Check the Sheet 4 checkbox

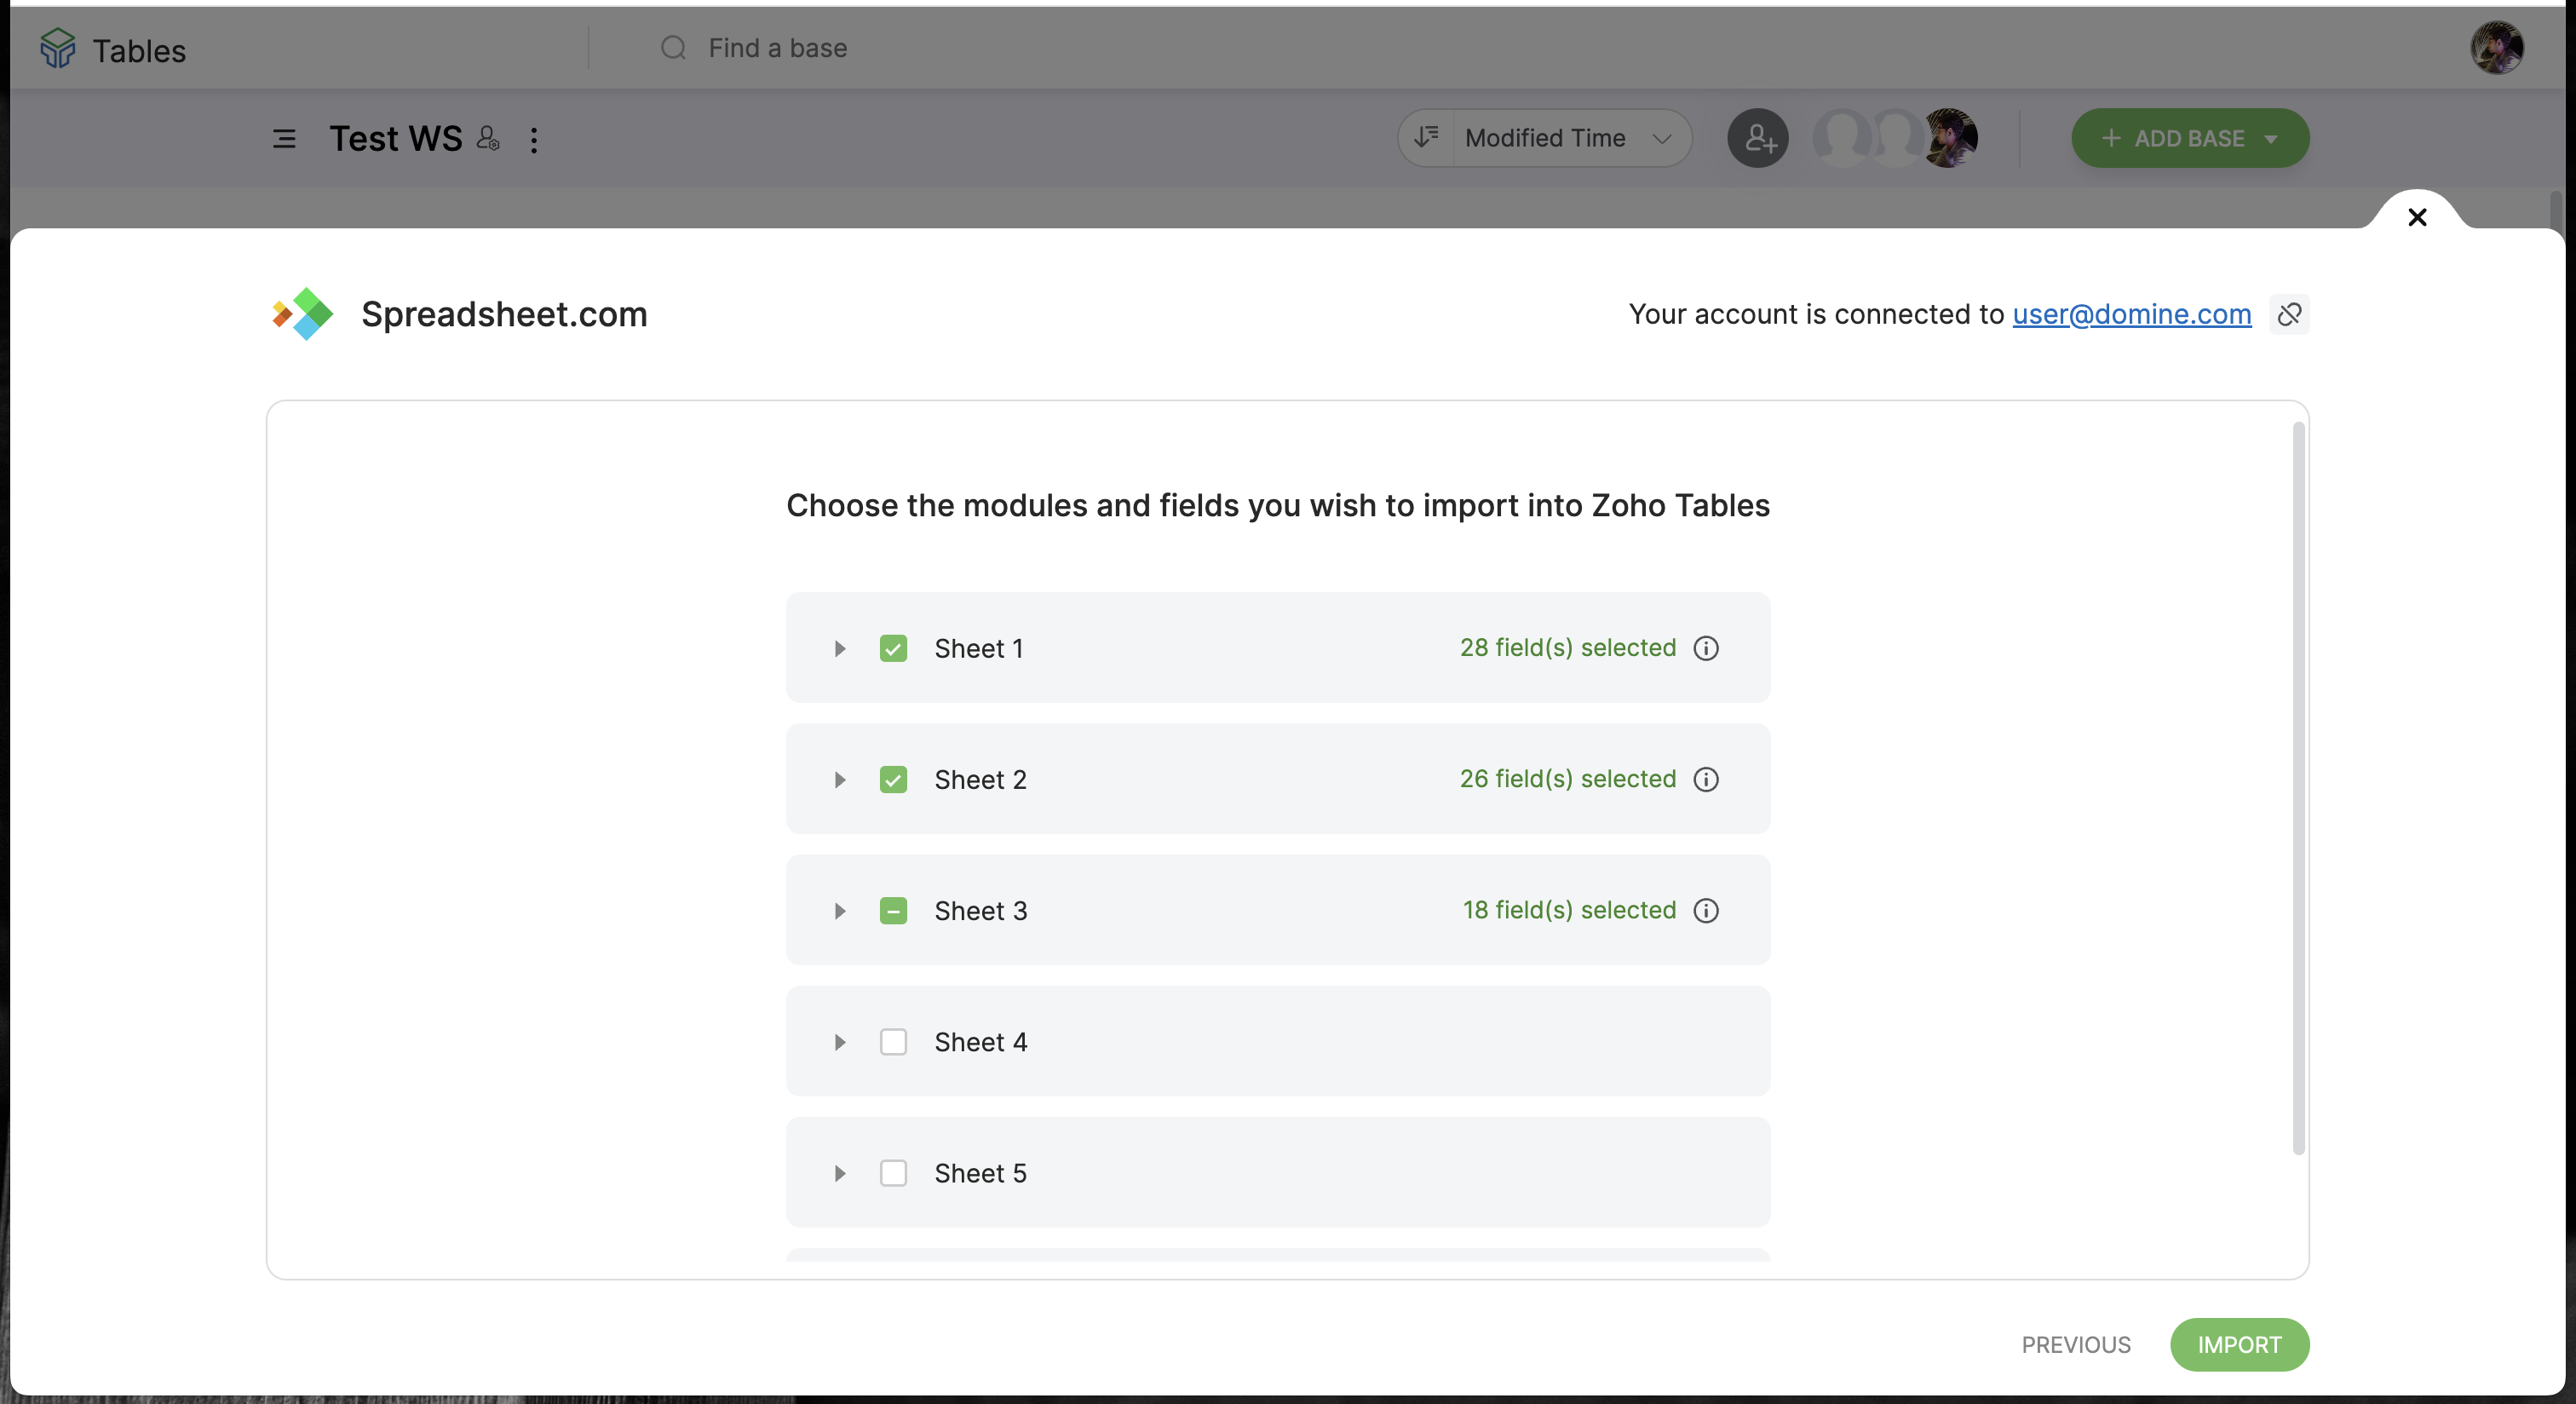(x=893, y=1042)
